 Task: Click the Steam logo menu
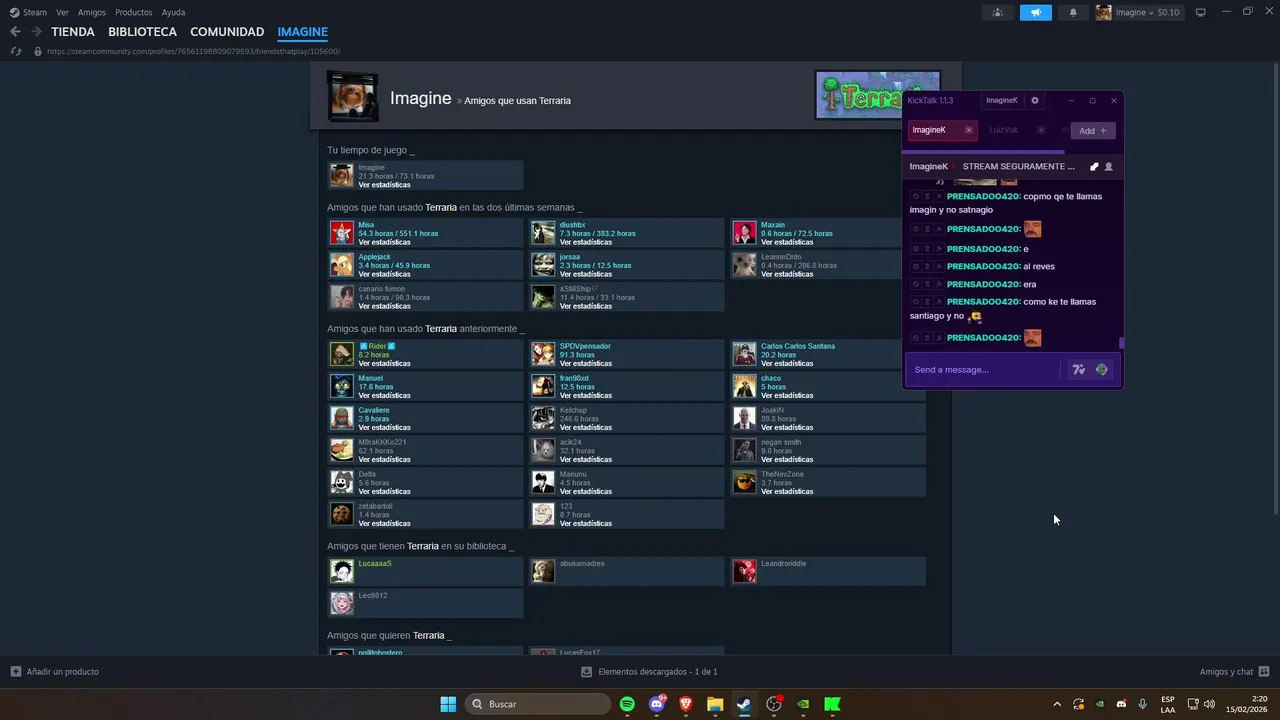click(28, 12)
